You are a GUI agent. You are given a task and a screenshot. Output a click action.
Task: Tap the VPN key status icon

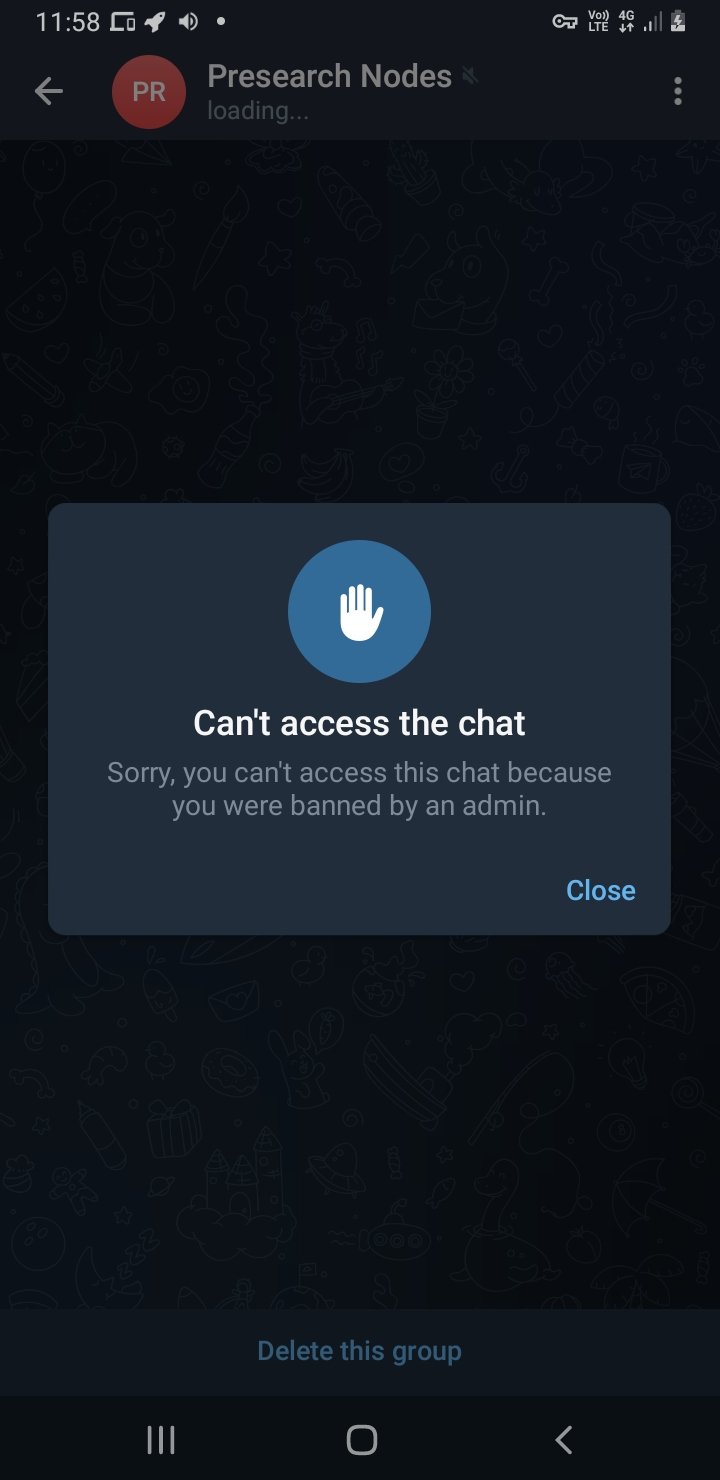[x=565, y=22]
